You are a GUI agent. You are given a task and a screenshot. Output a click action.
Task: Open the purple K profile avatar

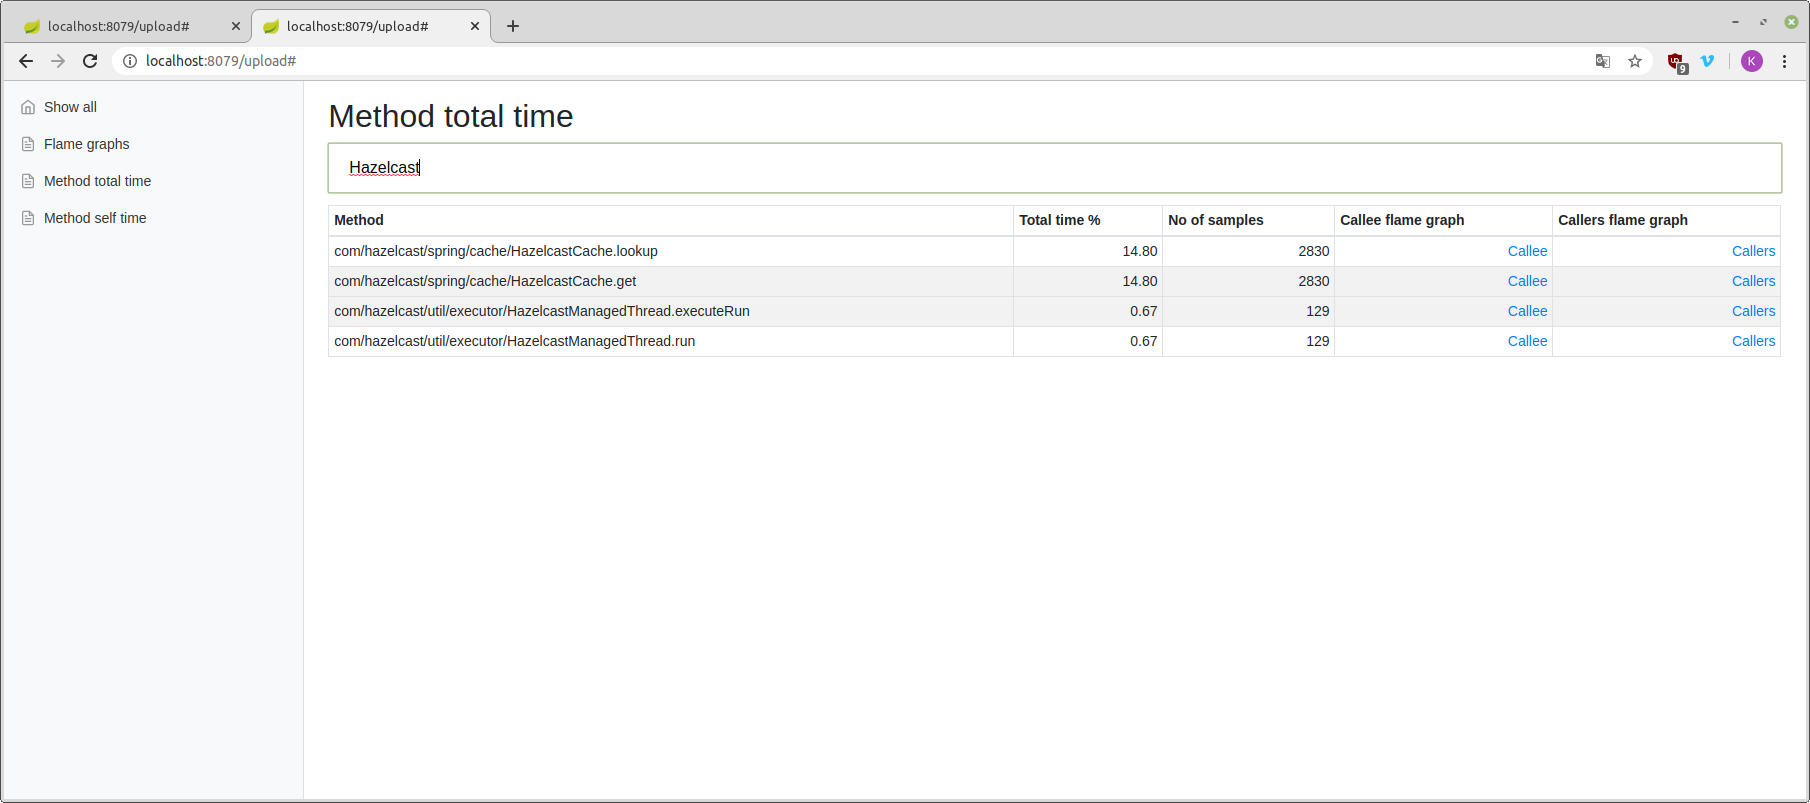coord(1752,61)
